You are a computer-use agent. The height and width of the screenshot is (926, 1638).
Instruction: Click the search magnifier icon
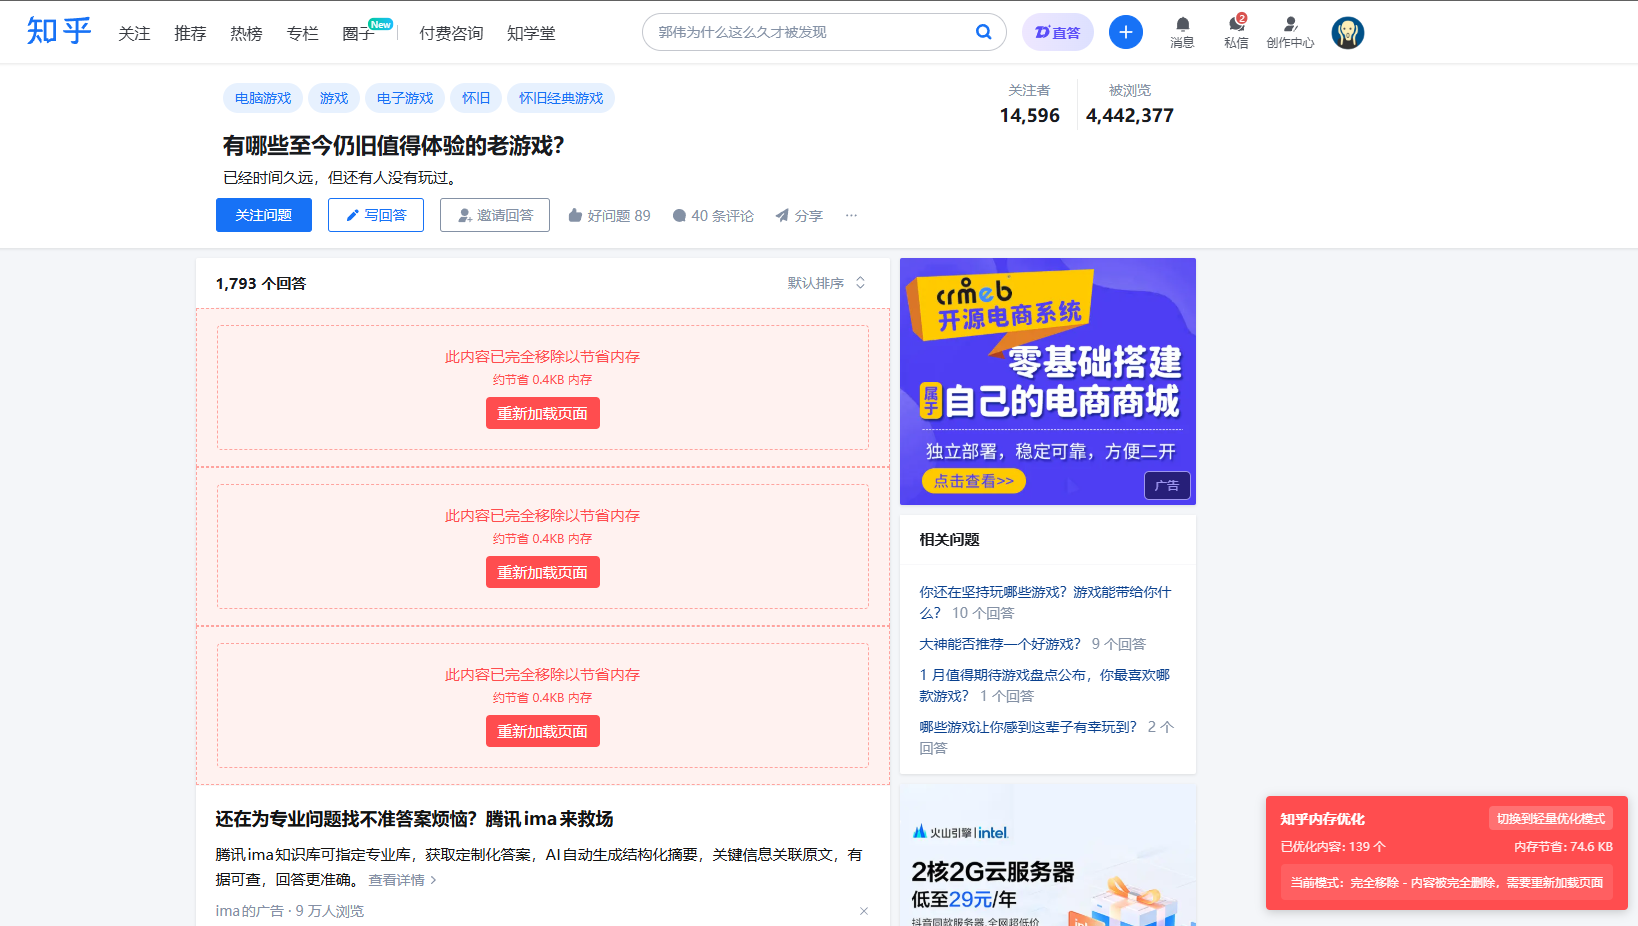[x=983, y=31]
